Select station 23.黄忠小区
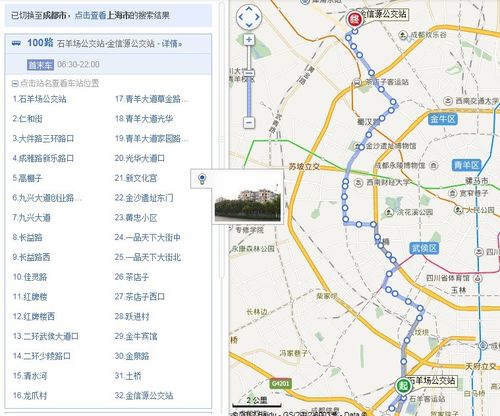The image size is (500, 416). (x=136, y=218)
